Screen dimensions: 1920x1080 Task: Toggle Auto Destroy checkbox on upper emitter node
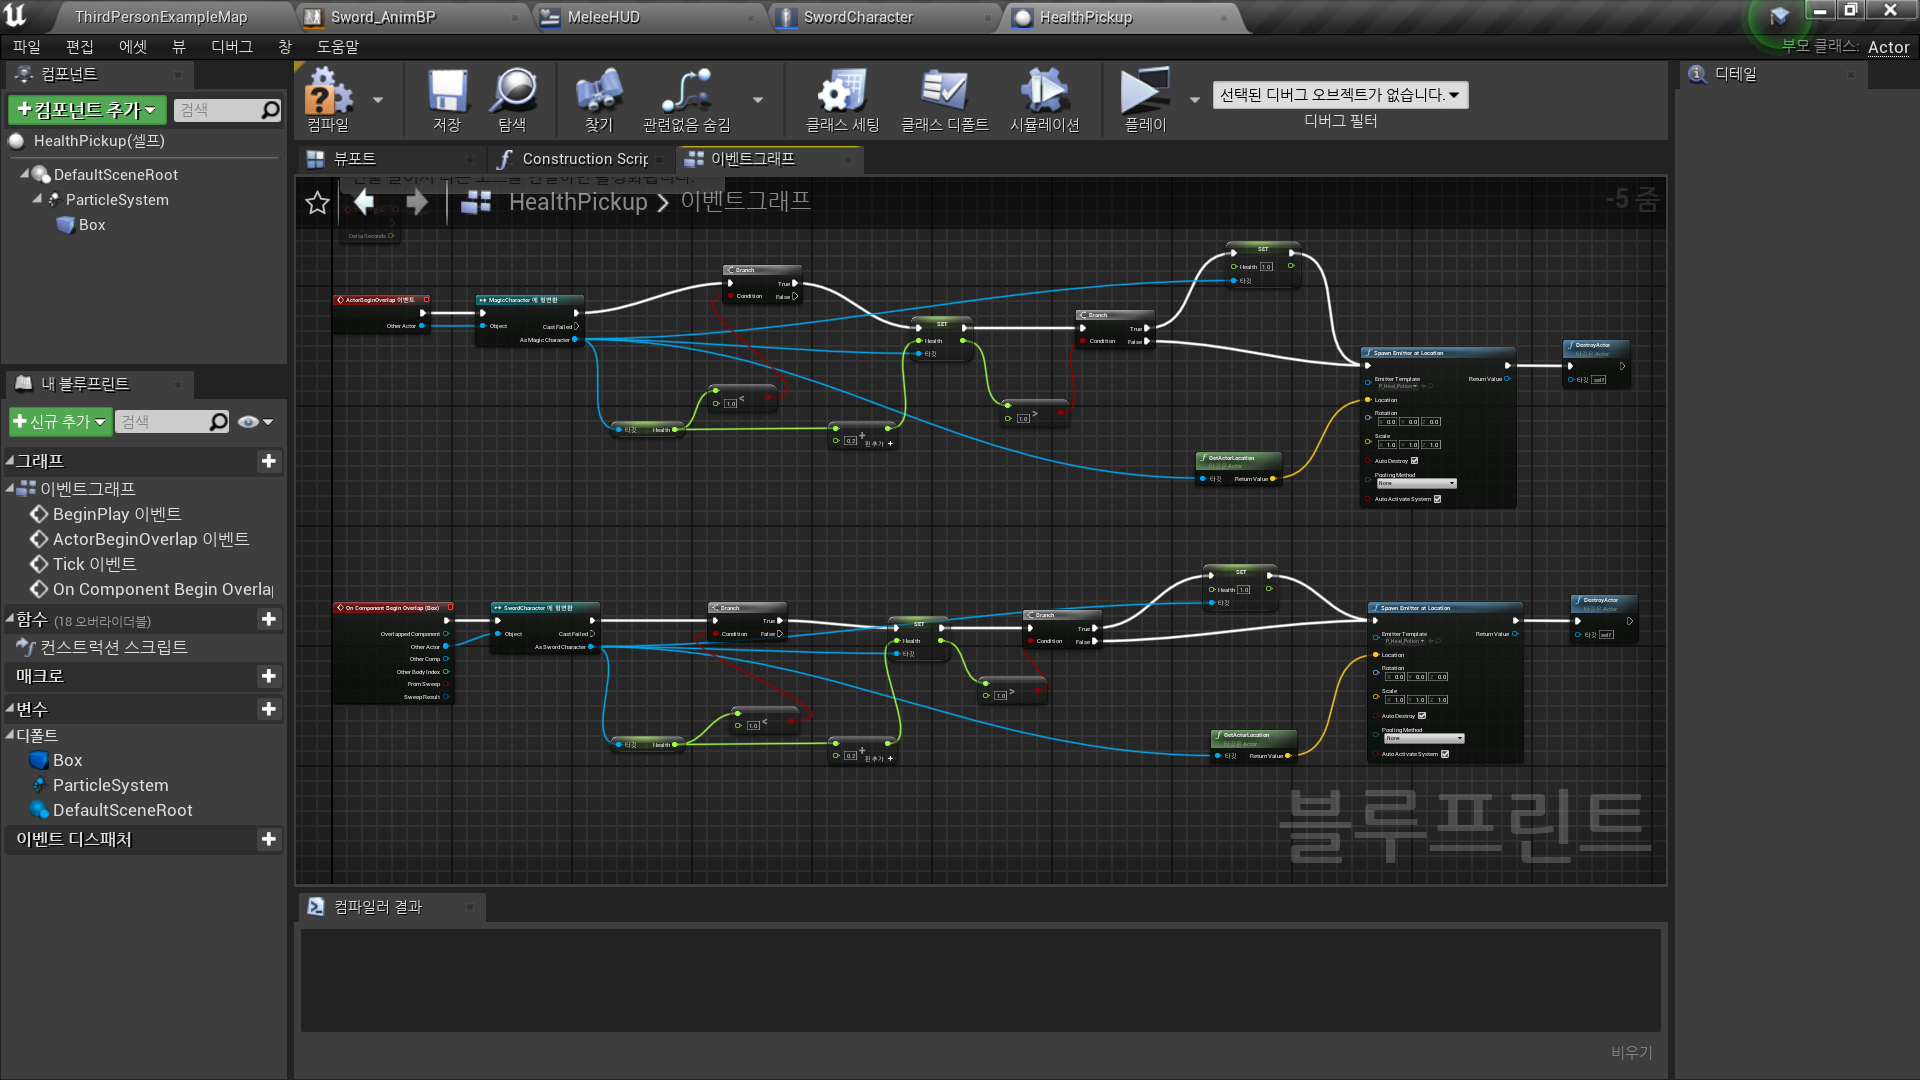[x=1414, y=461]
